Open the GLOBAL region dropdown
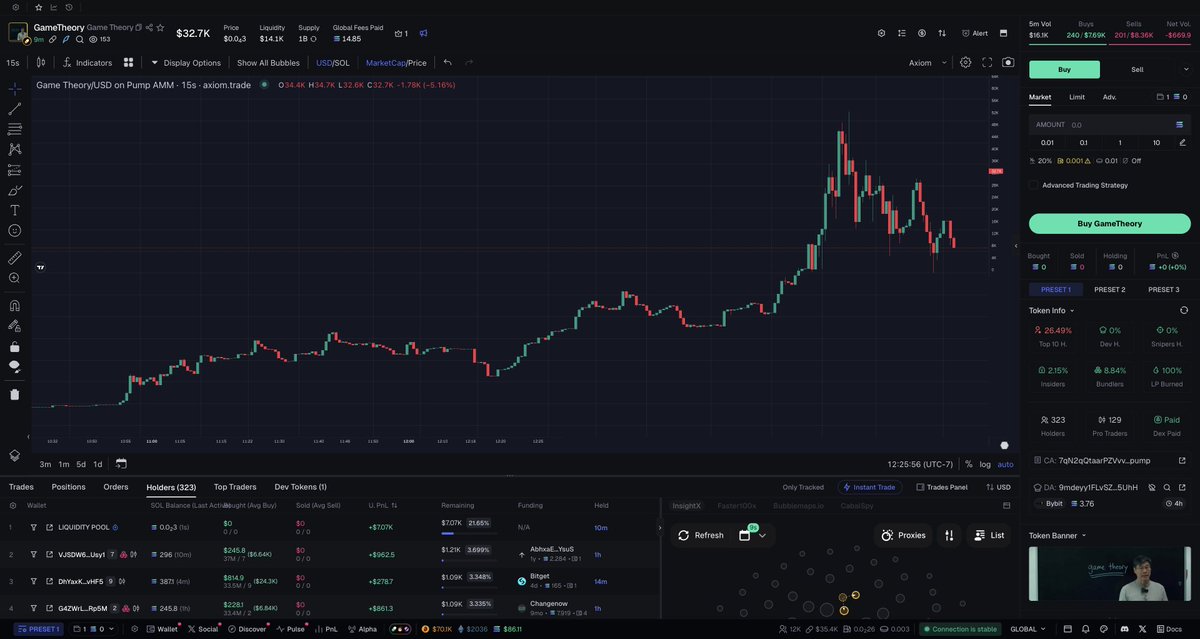 click(1028, 629)
